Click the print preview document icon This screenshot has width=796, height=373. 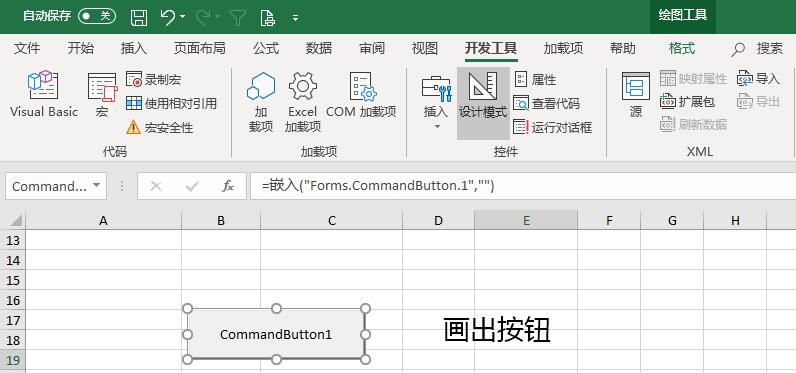pos(267,18)
